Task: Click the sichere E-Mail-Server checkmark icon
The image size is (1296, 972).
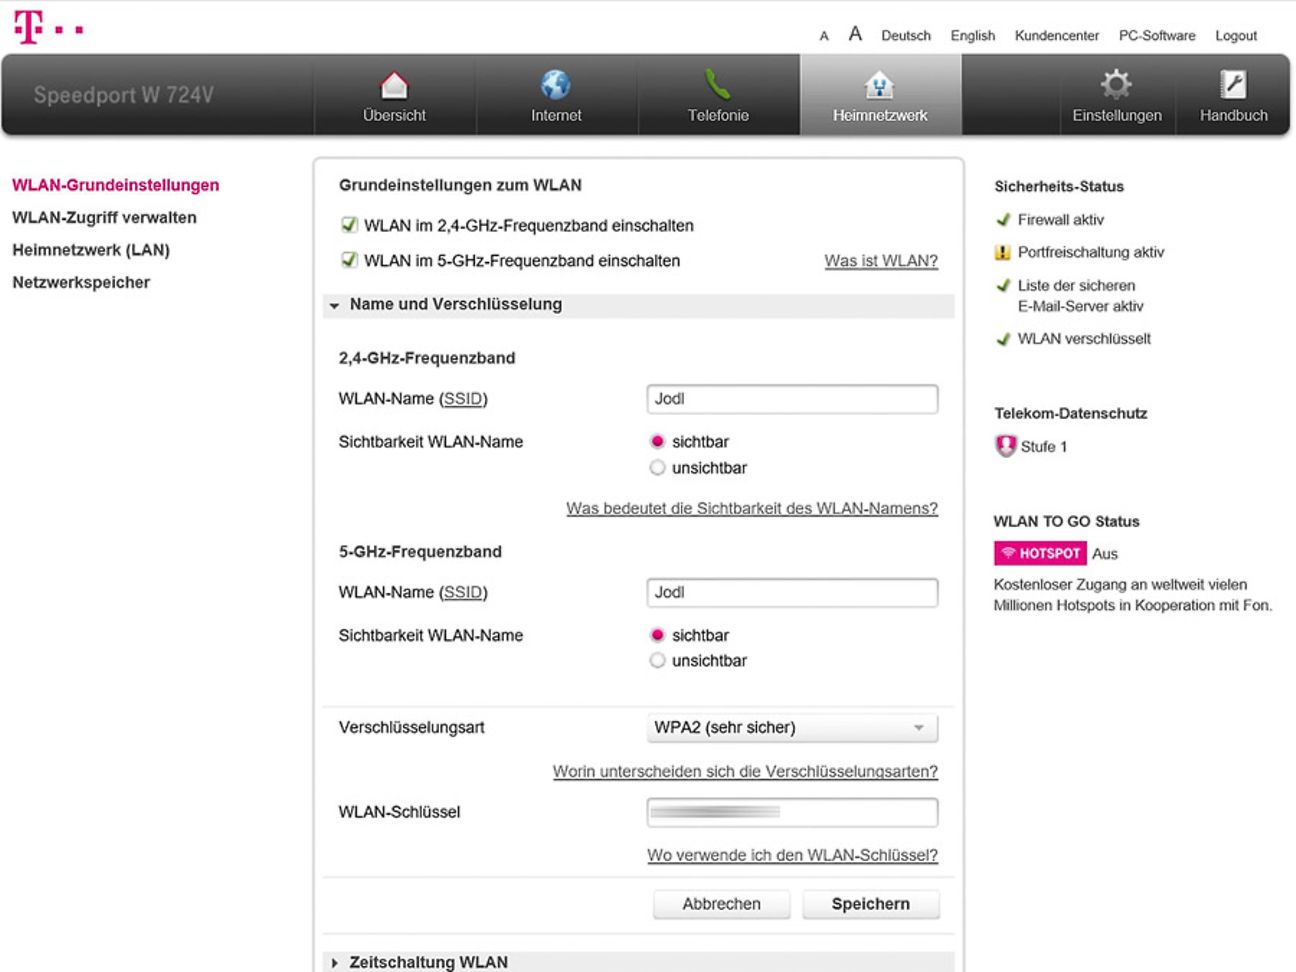Action: pyautogui.click(x=1003, y=286)
